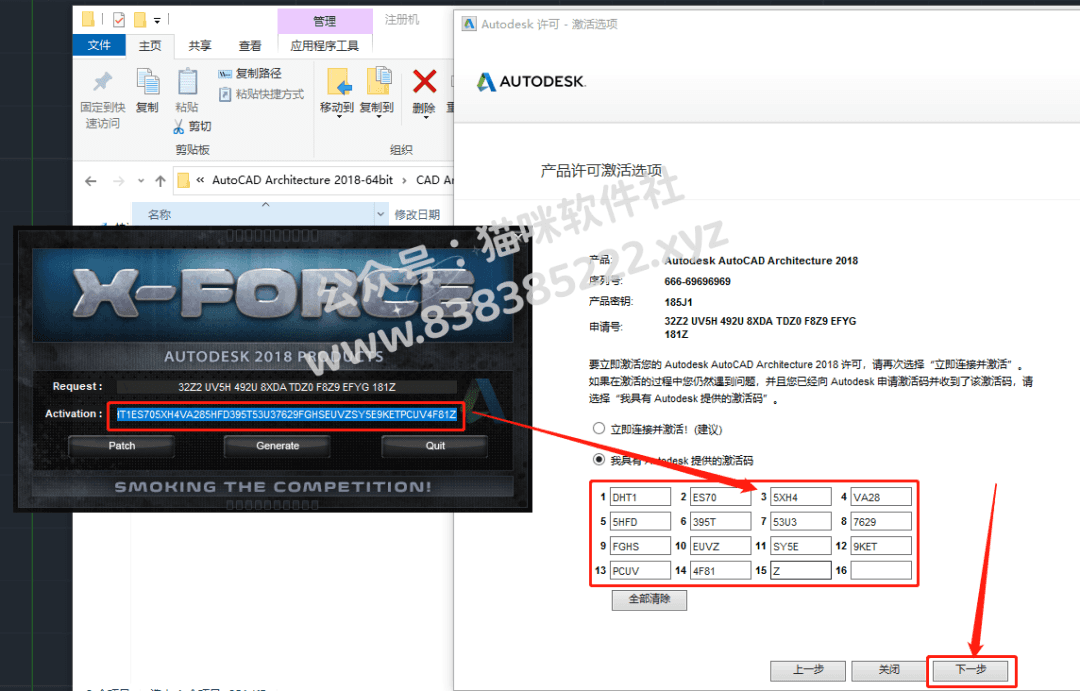
Task: Click the 关闭 (Close) button in Autodesk dialog
Action: click(x=889, y=670)
